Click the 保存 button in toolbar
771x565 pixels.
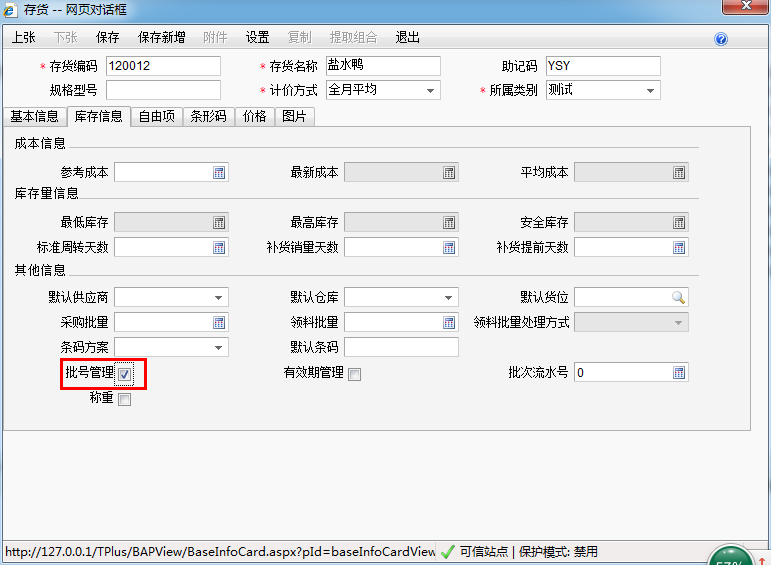pos(107,38)
